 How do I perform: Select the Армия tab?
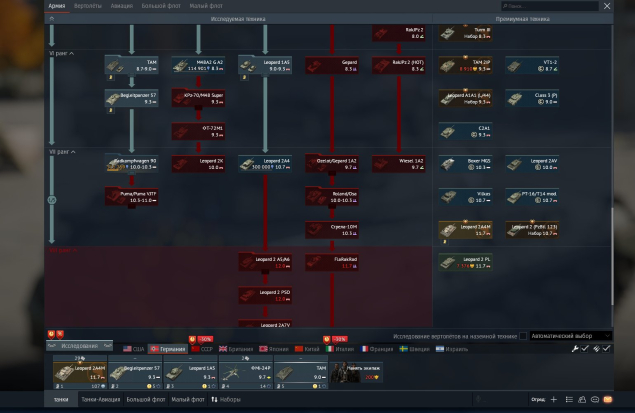point(57,6)
